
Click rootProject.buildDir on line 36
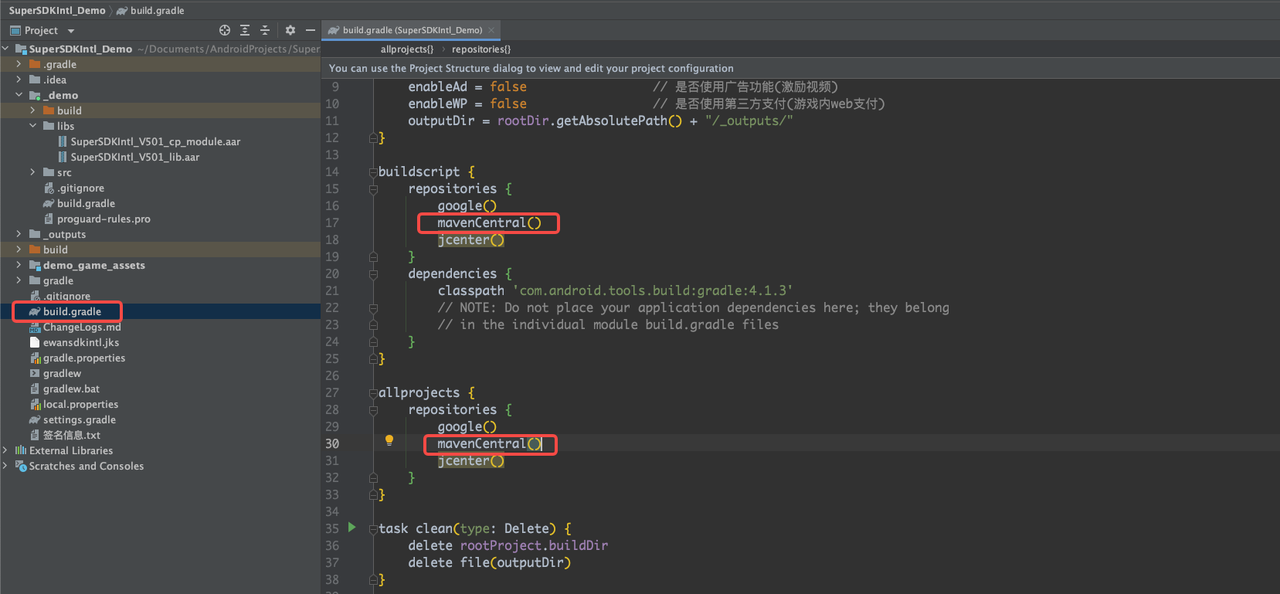[534, 546]
